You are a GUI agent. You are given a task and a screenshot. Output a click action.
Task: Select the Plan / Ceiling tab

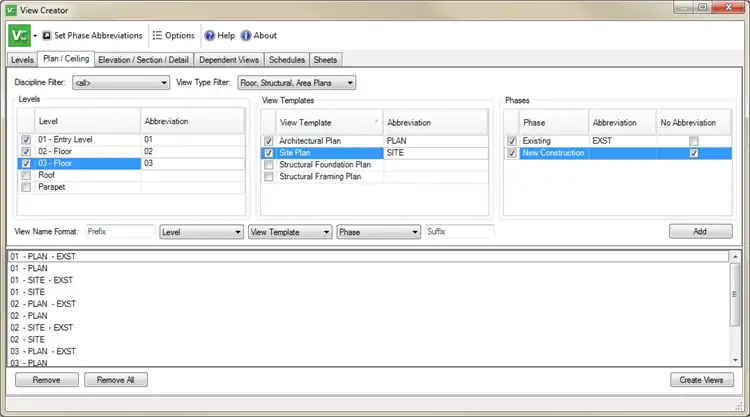66,58
